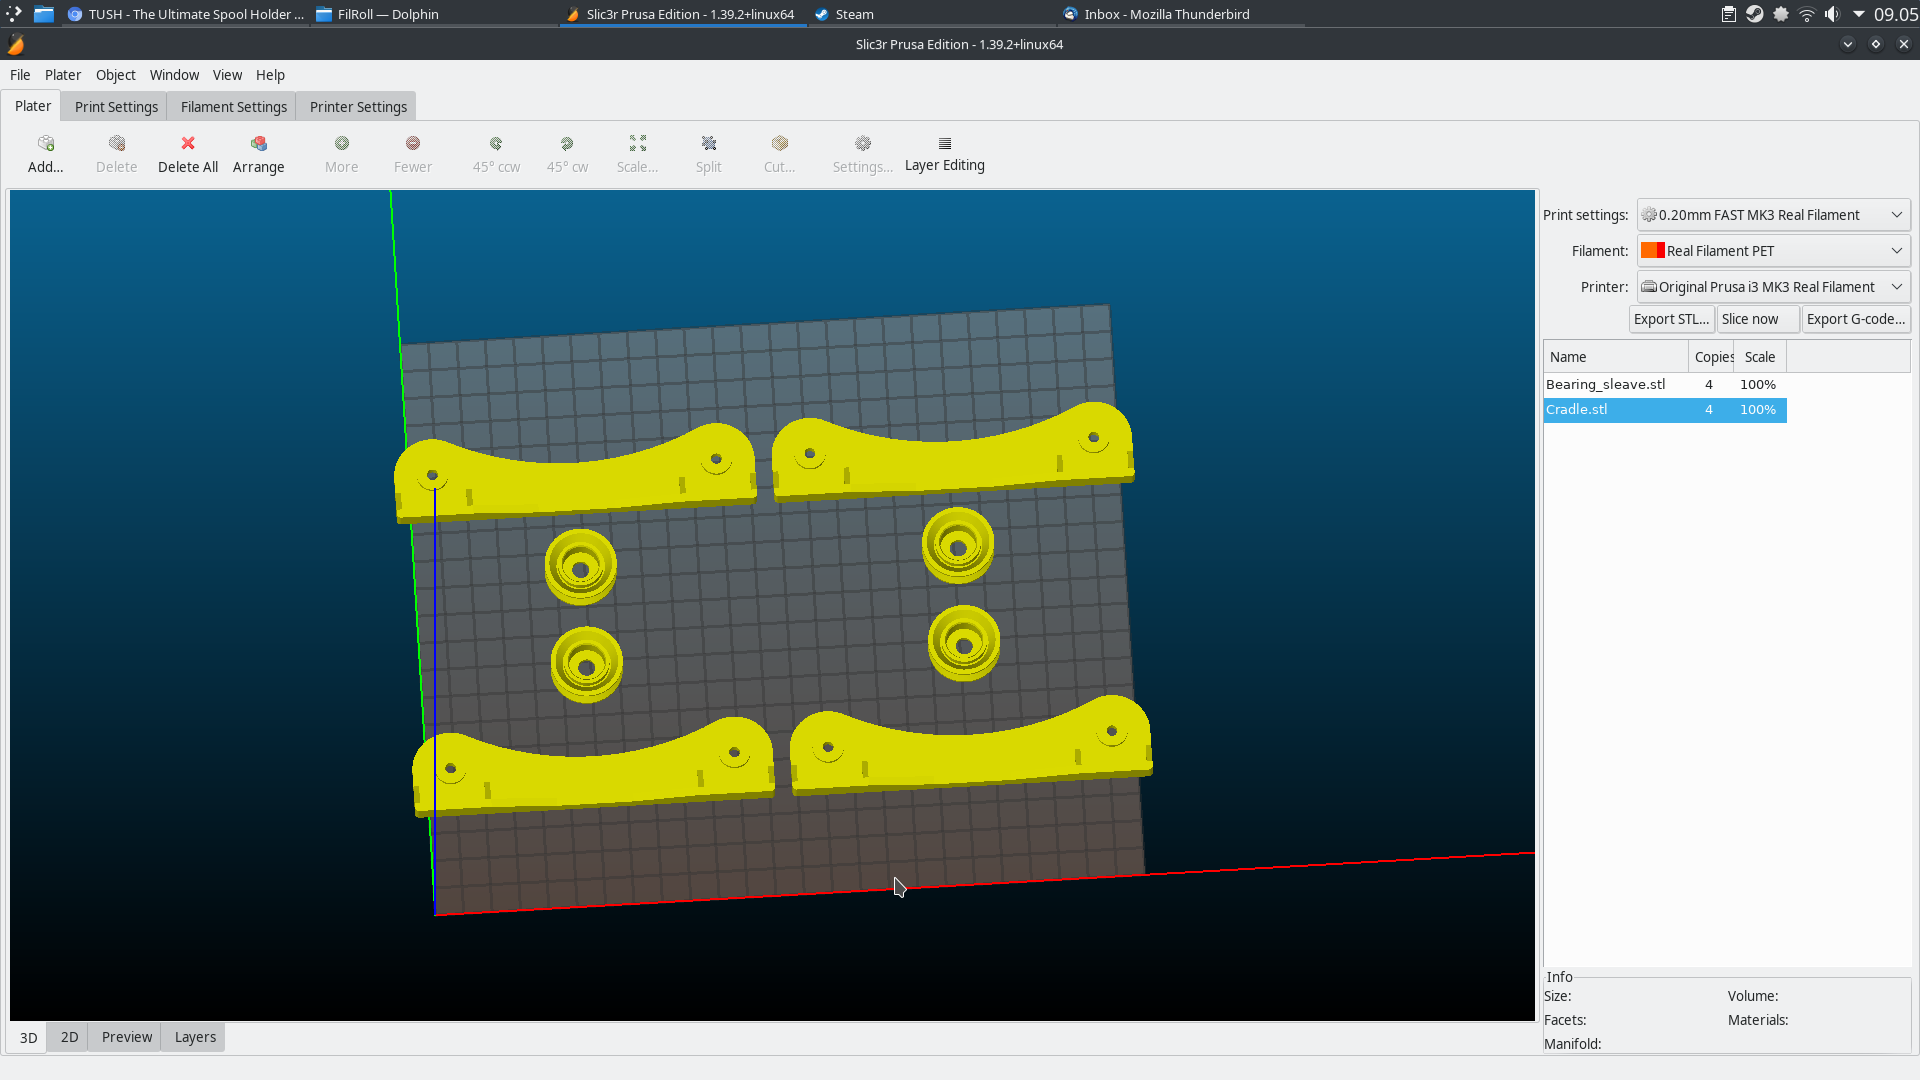Click the Delete object toolbar icon
Viewport: 1920px width, 1080px height.
117,144
